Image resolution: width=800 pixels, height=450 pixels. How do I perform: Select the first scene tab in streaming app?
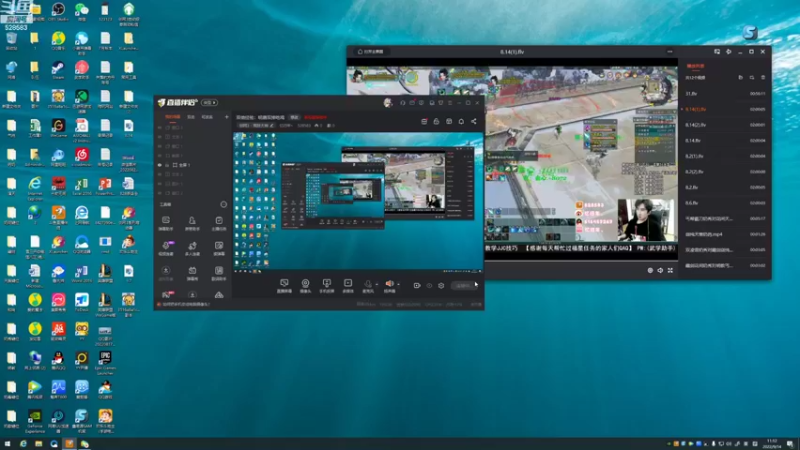click(x=172, y=117)
